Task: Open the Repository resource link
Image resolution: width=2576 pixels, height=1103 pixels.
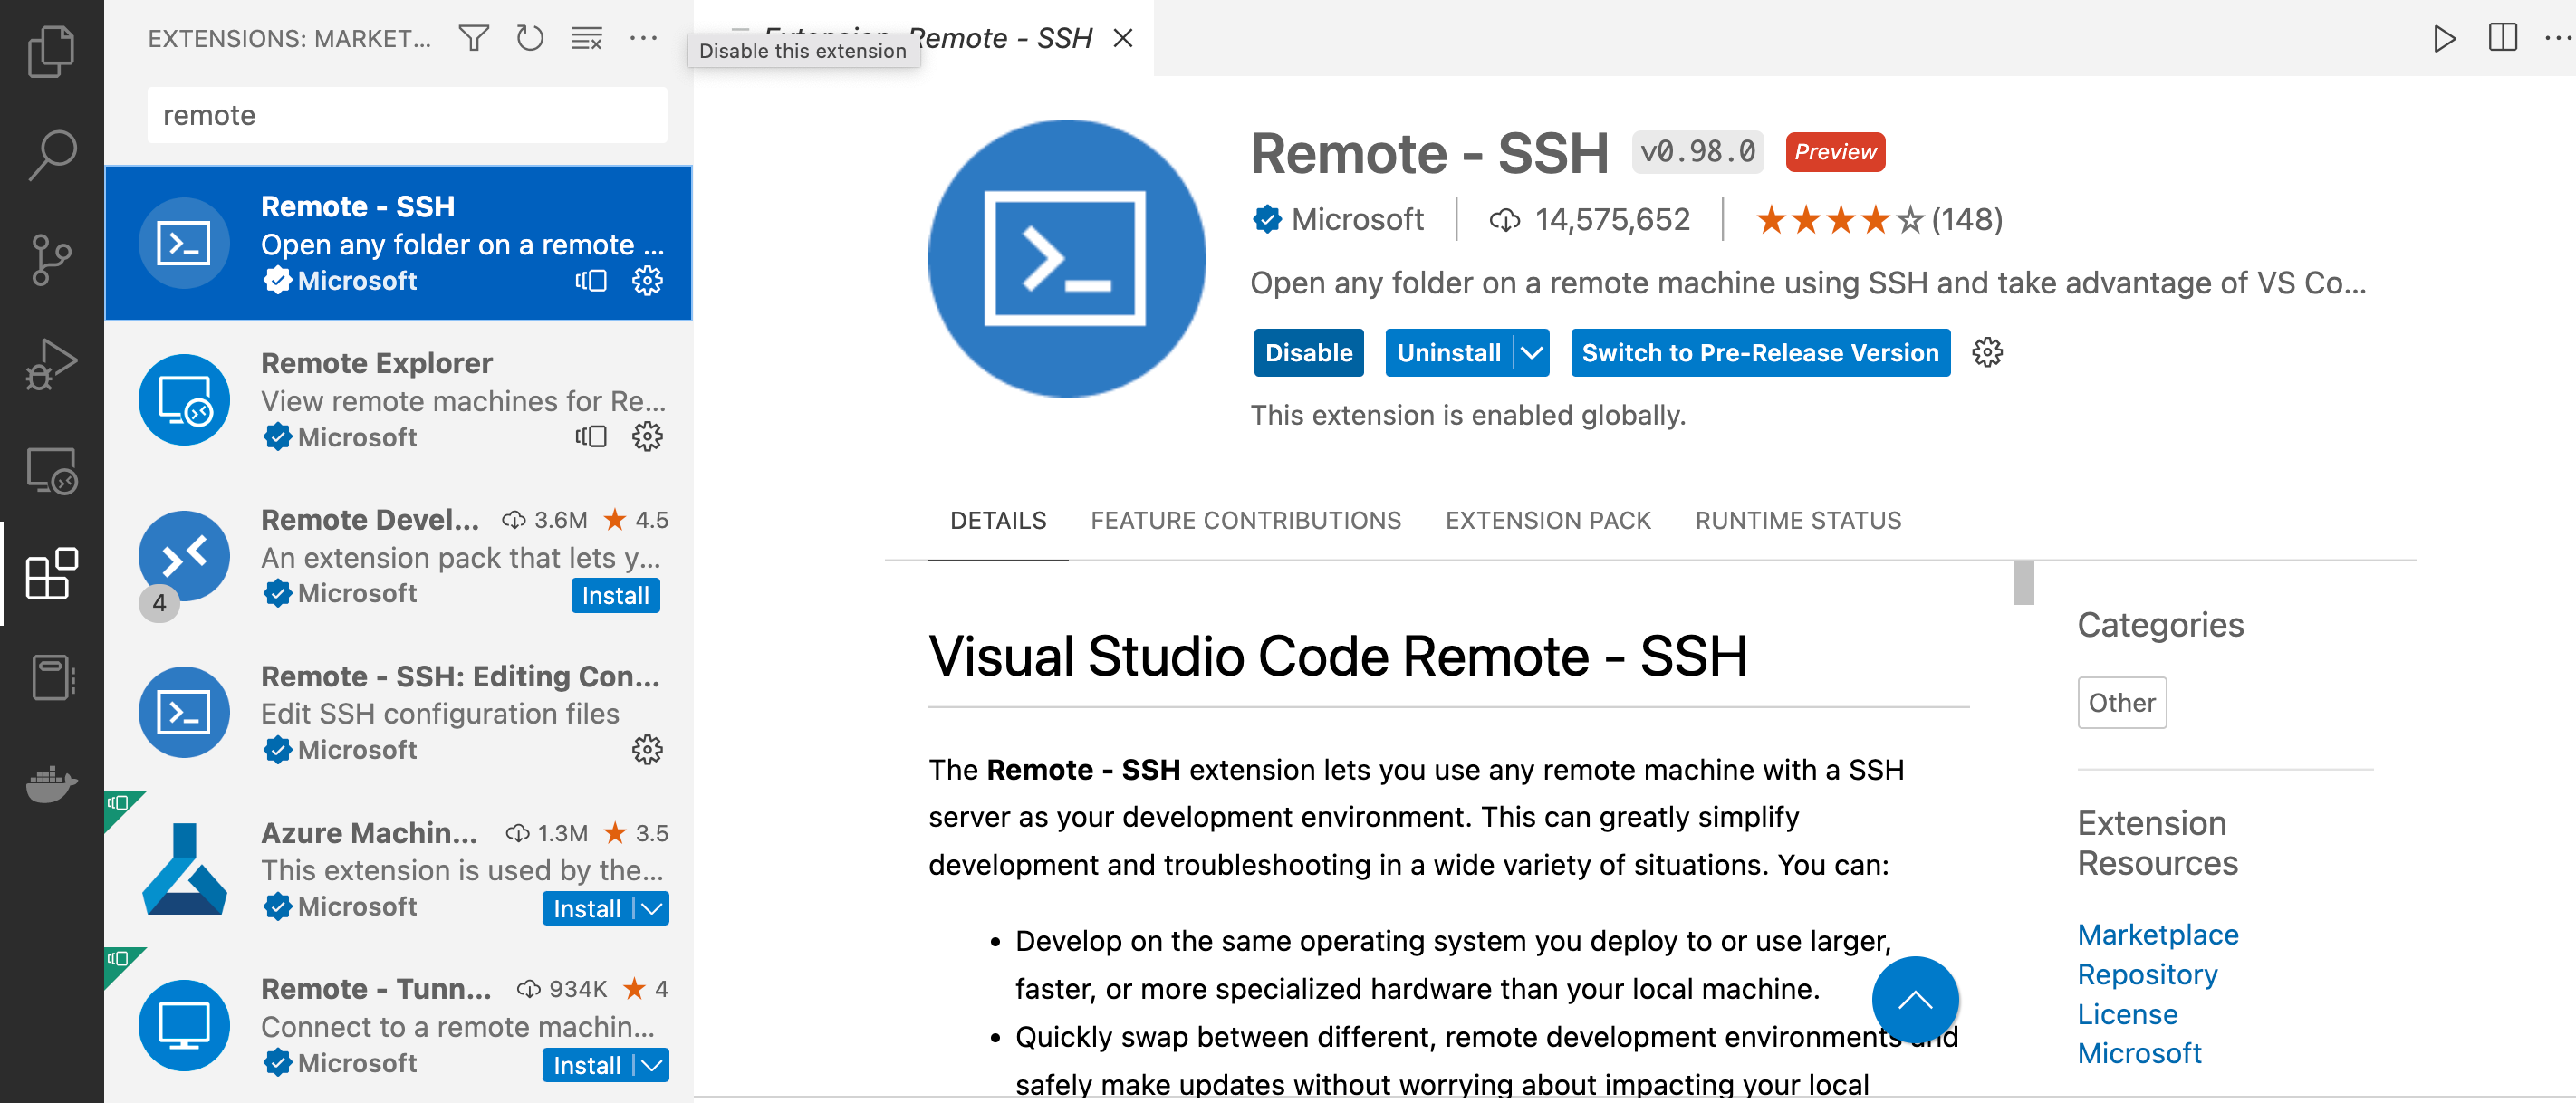Action: pyautogui.click(x=2147, y=974)
